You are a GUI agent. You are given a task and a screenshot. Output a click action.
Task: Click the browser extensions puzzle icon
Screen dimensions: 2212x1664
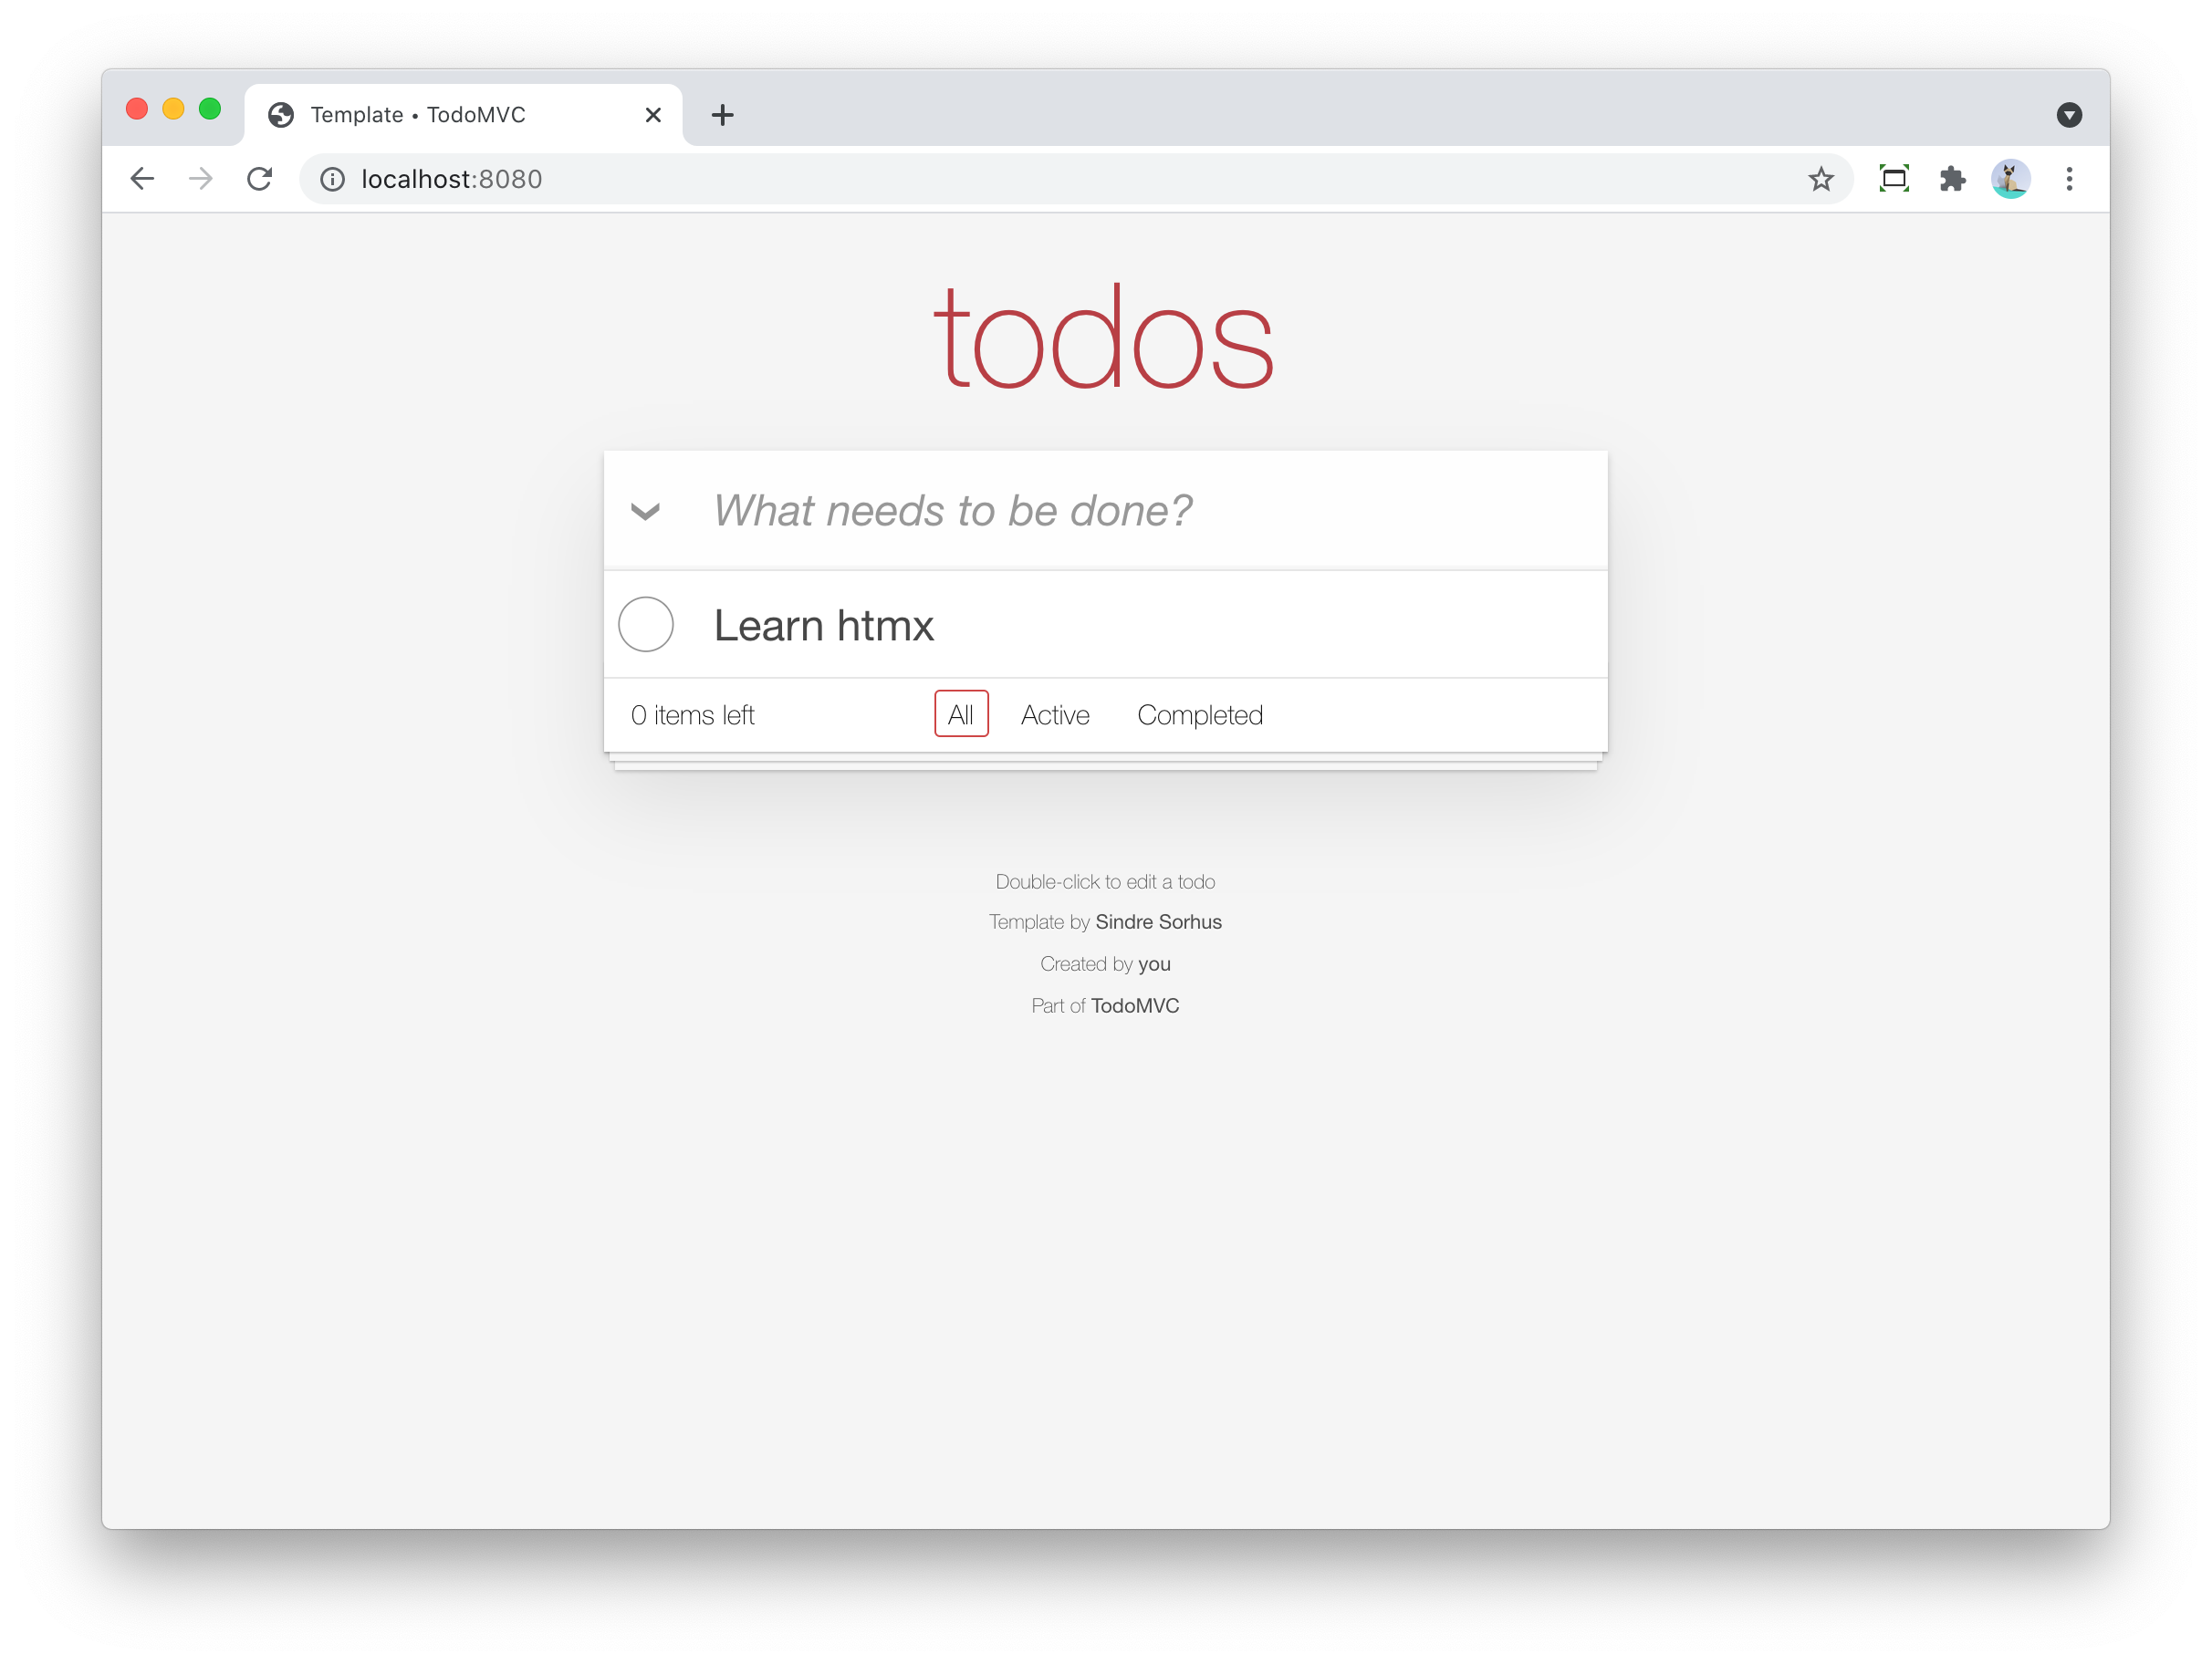click(1953, 178)
